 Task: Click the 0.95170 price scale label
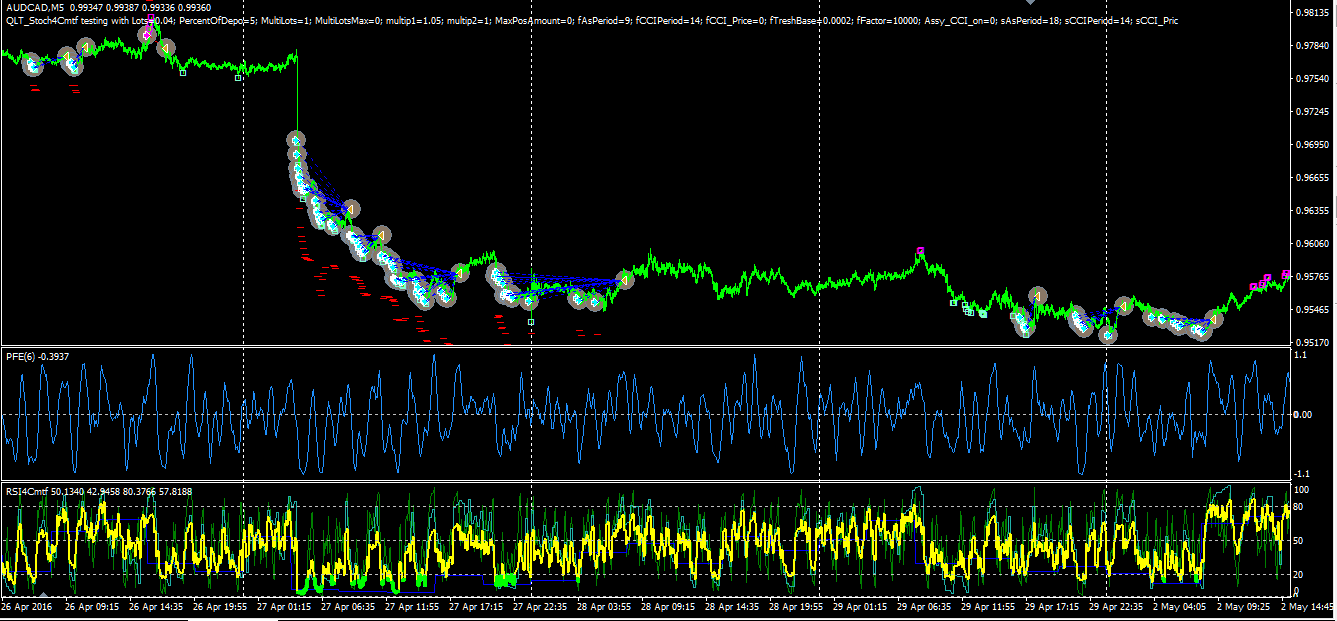tap(1310, 343)
